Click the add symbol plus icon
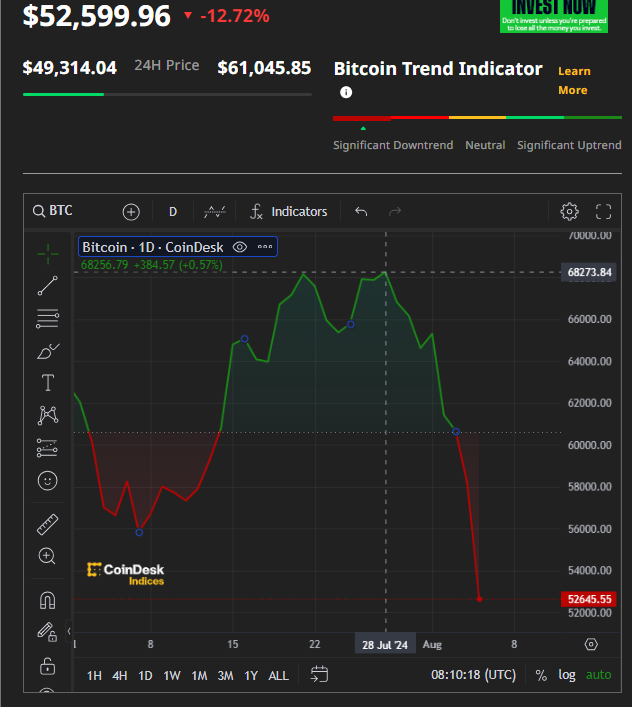 tap(131, 211)
